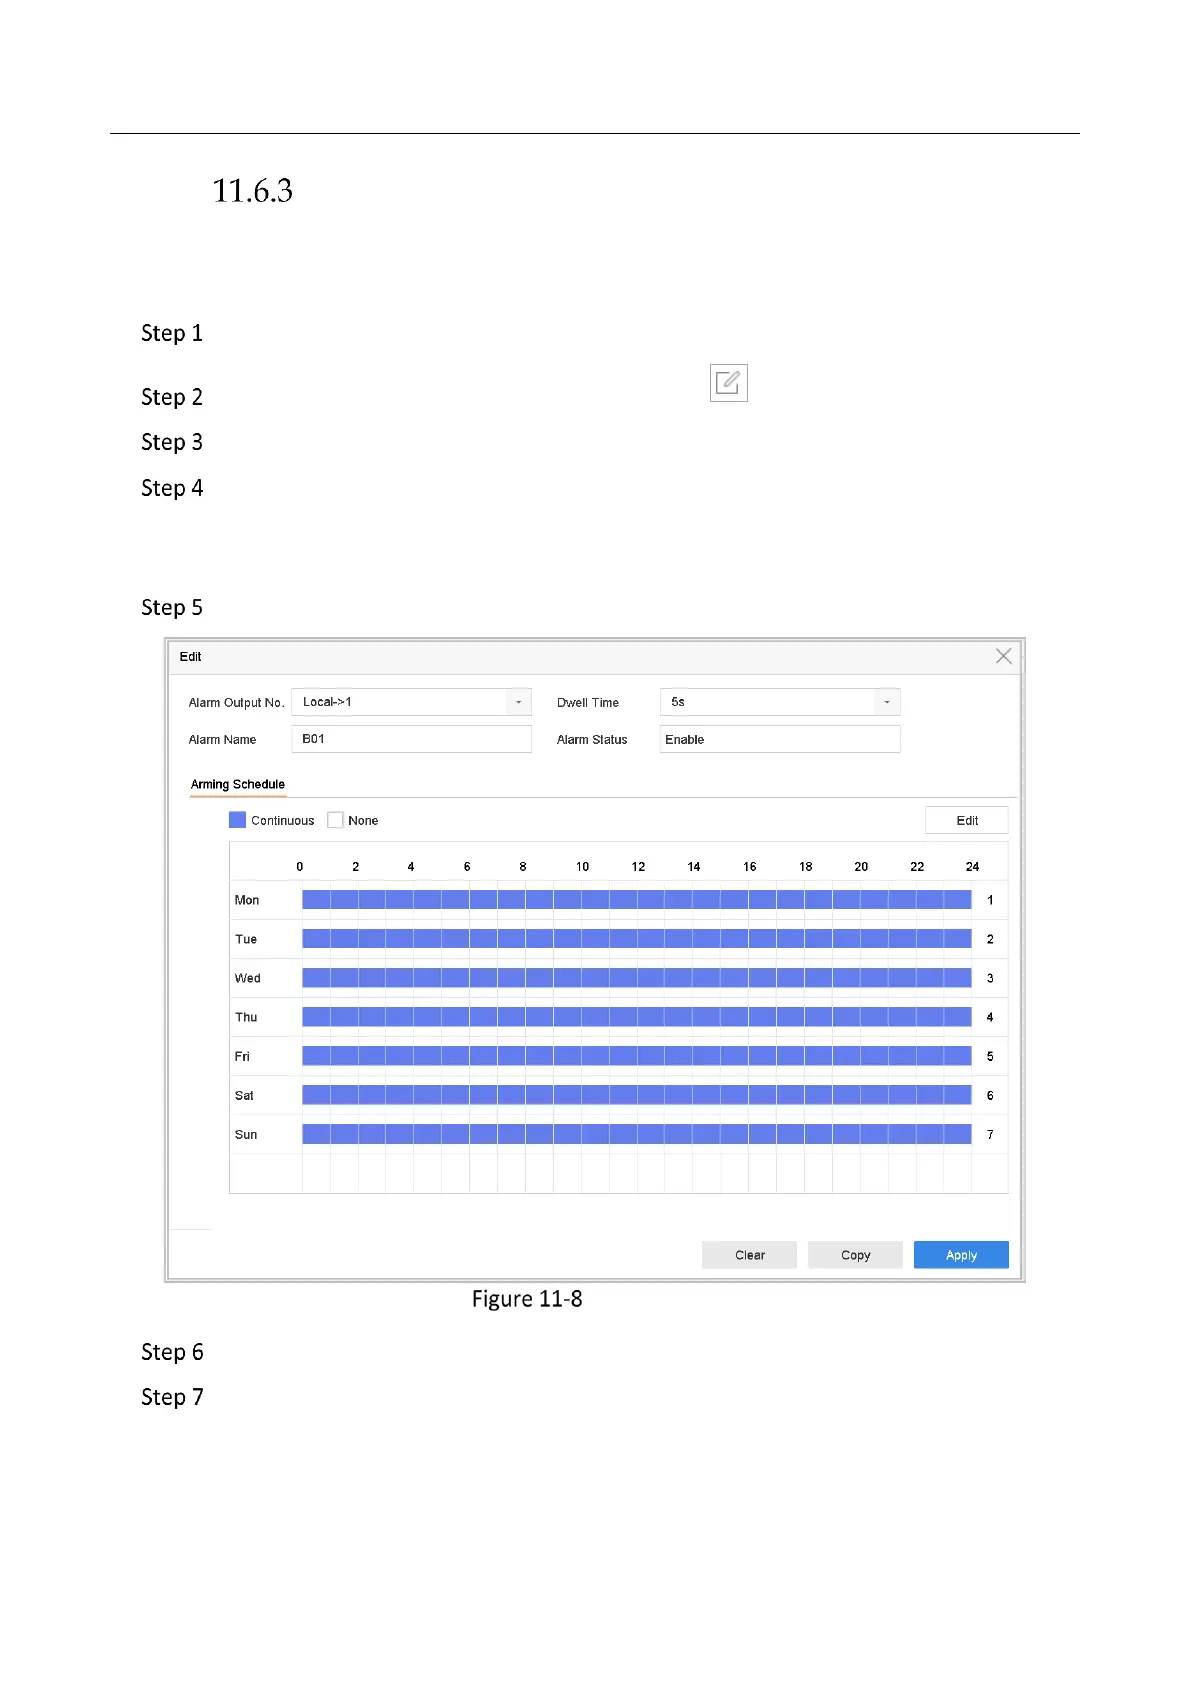The width and height of the screenshot is (1191, 1684).
Task: Click the Clear button
Action: click(x=749, y=1255)
